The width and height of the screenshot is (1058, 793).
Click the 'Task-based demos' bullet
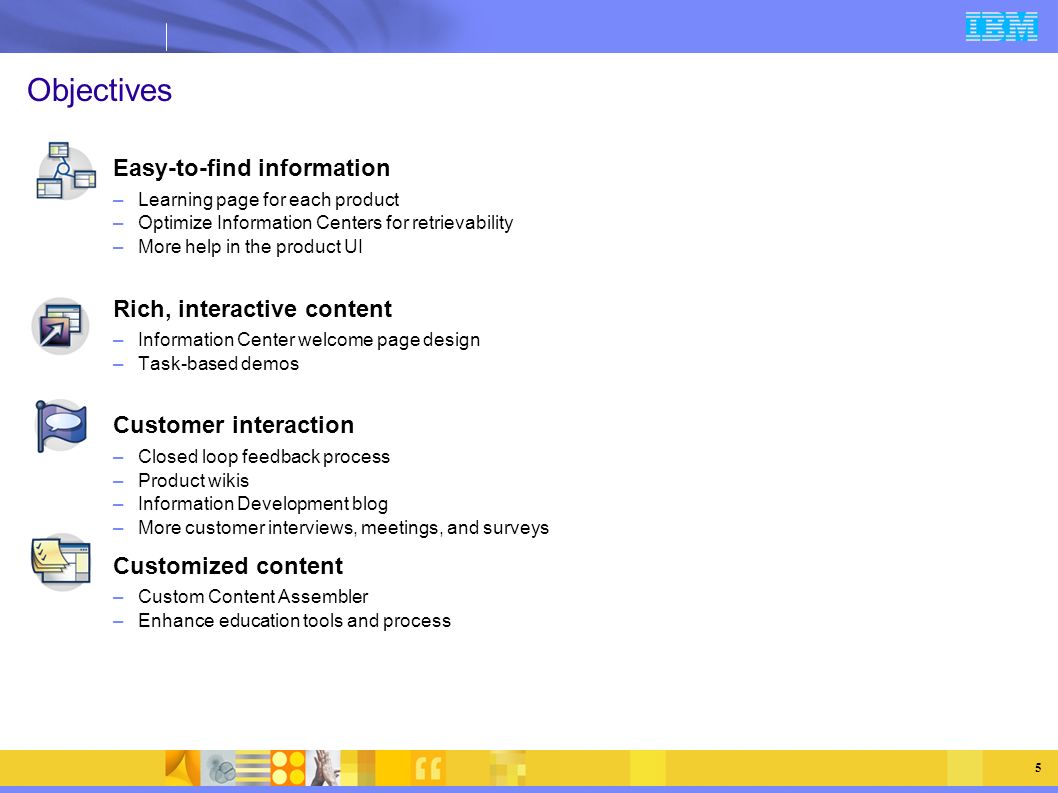(219, 364)
